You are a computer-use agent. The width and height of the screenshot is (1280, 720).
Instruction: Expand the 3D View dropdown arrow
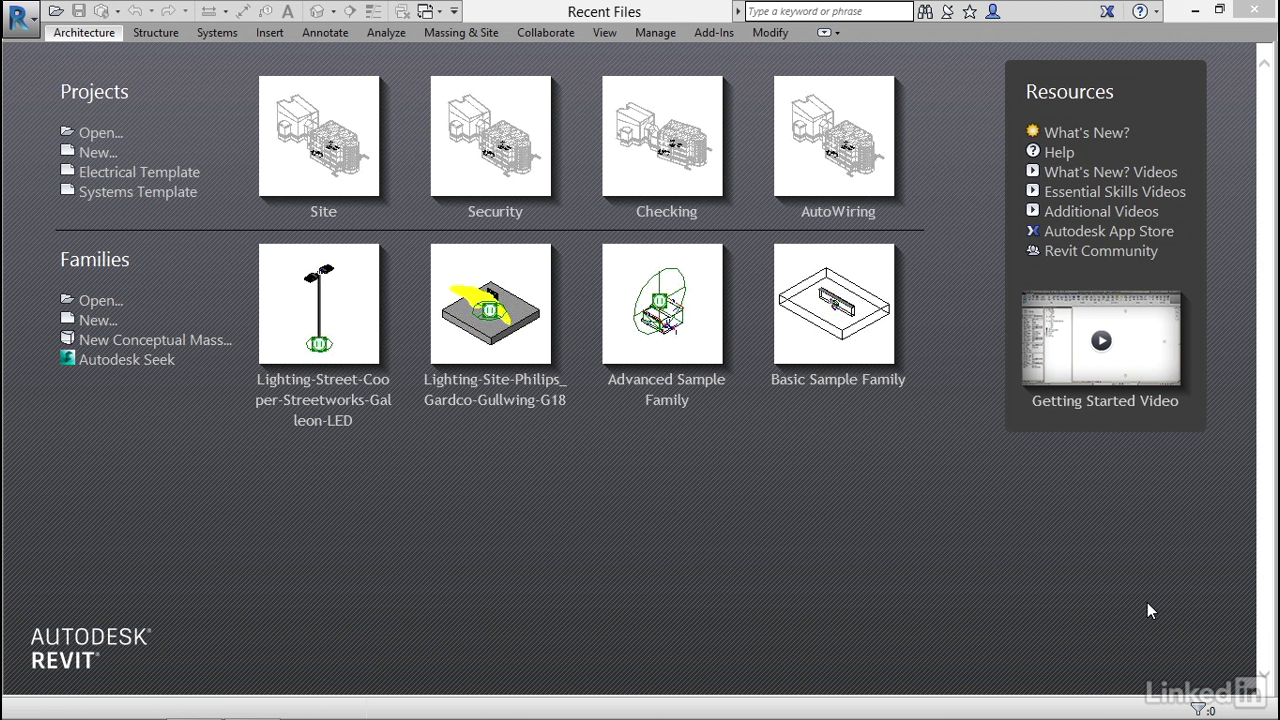pos(333,12)
